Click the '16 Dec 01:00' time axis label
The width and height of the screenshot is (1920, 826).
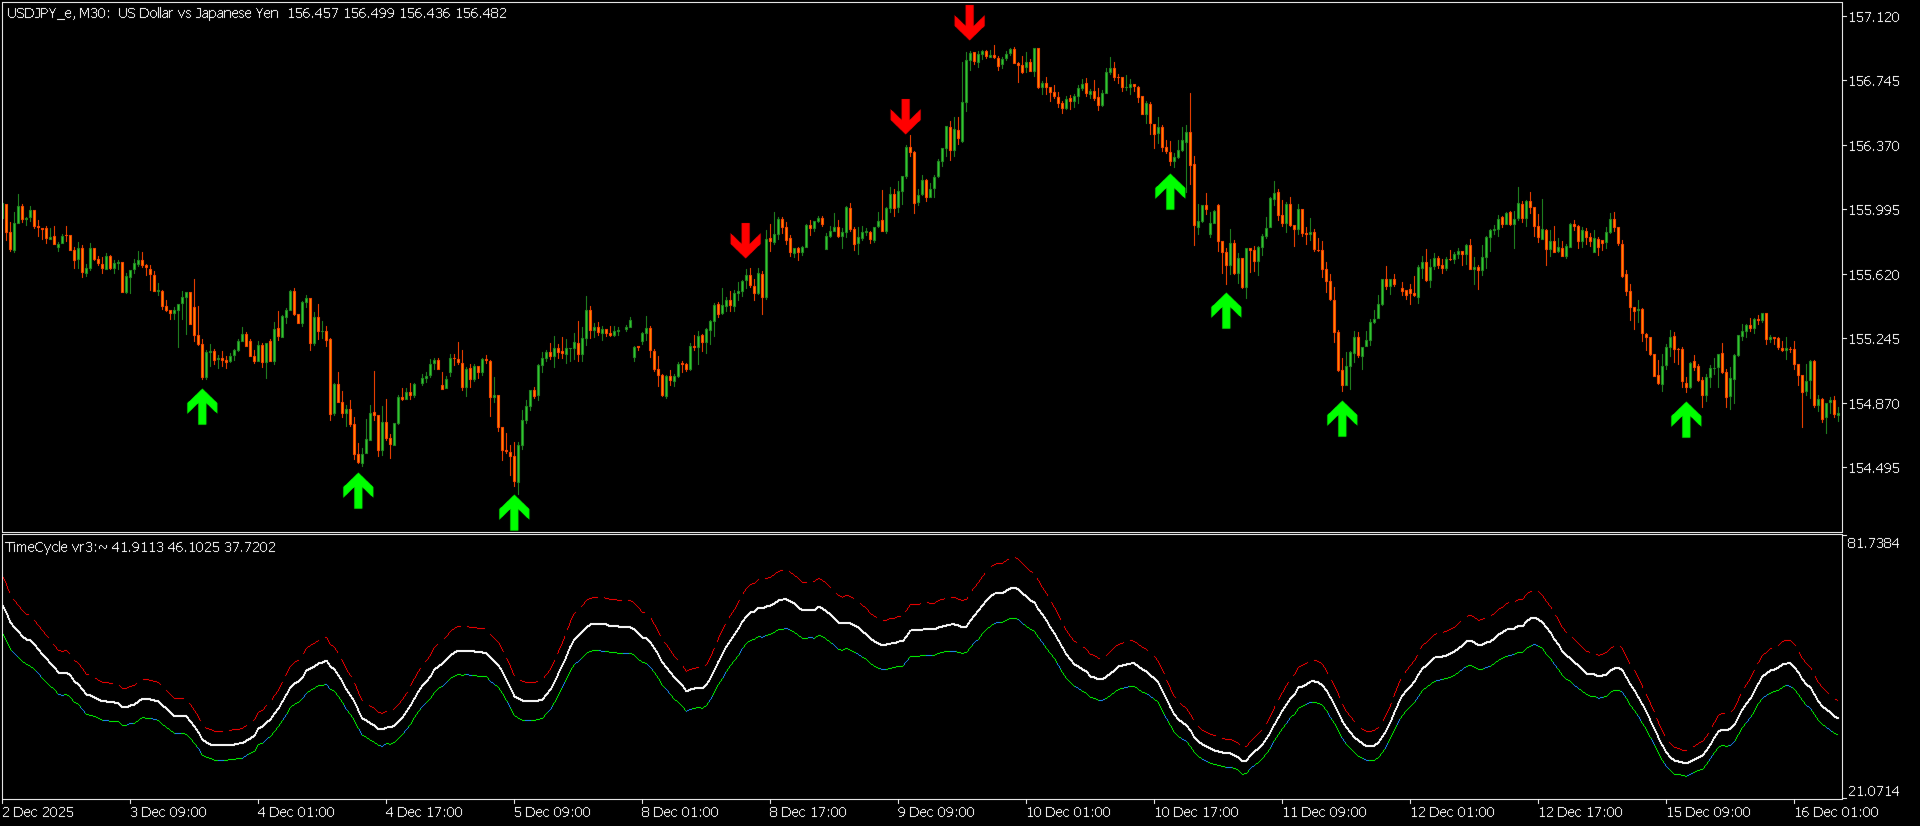1836,812
